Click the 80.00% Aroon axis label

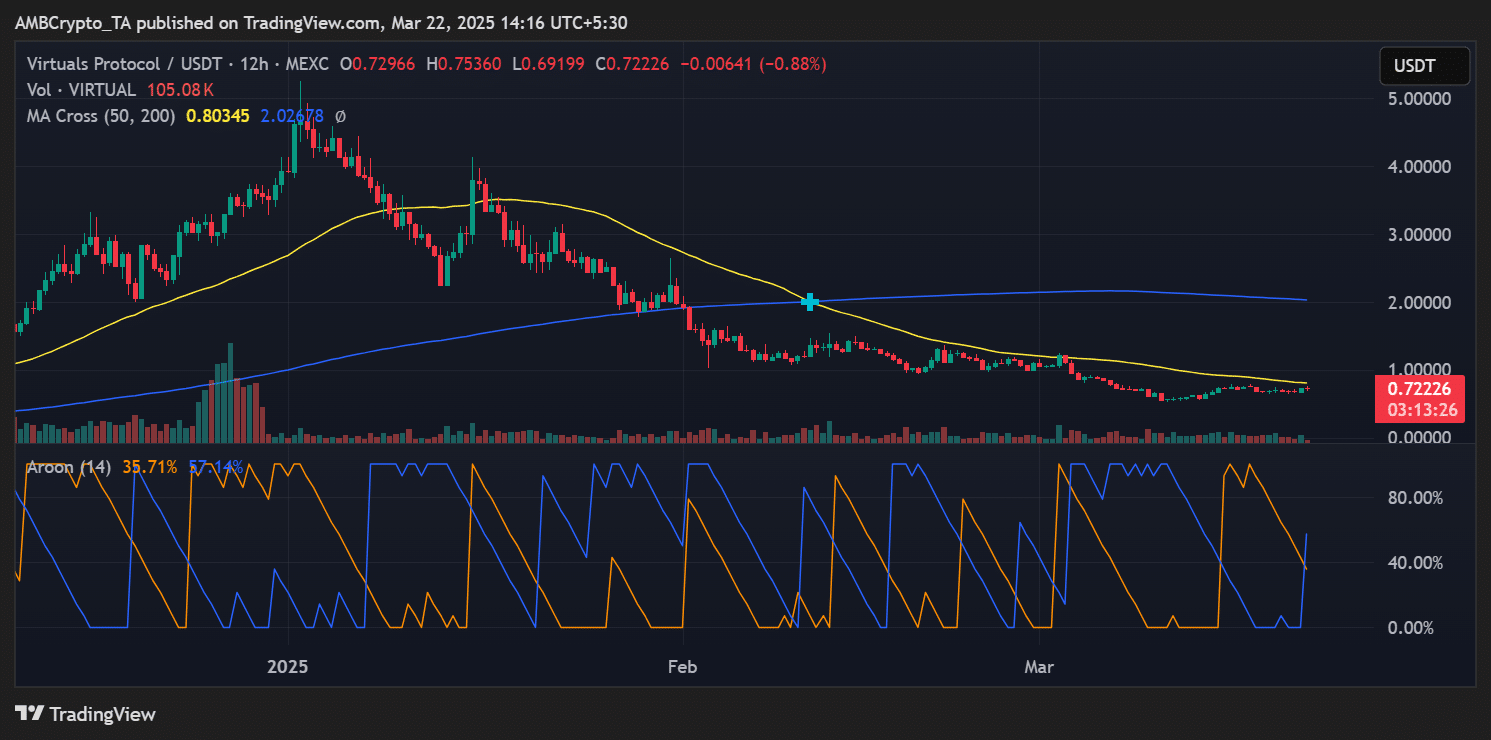coord(1410,498)
